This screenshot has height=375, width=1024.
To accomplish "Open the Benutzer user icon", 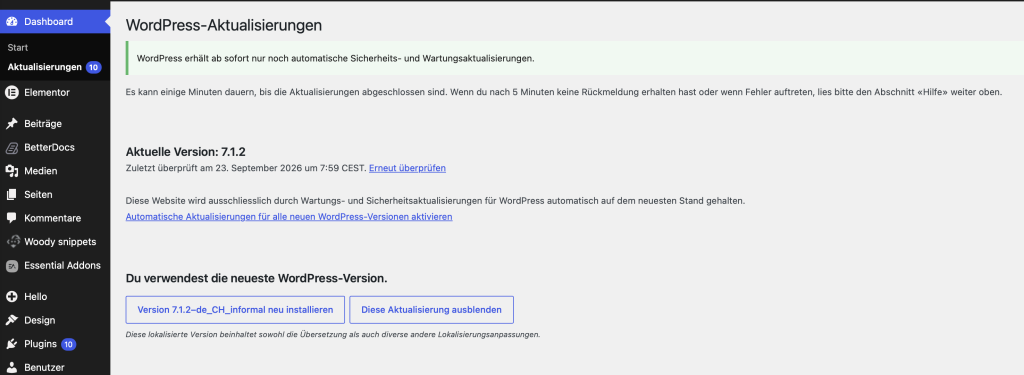I will [x=11, y=367].
